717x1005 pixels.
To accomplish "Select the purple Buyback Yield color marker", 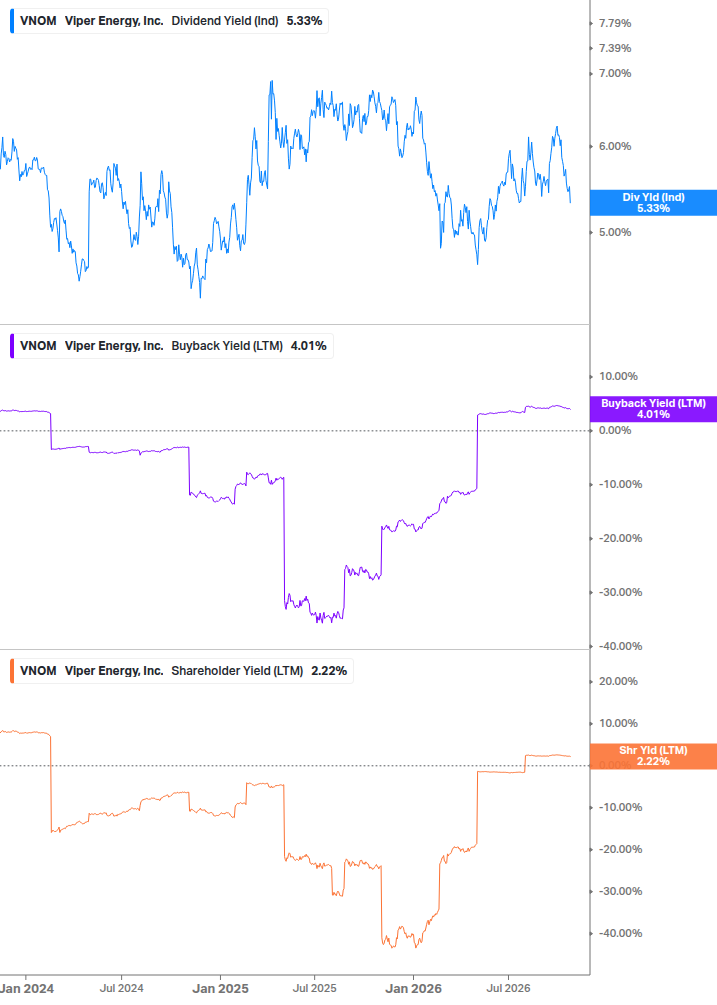I will (x=12, y=346).
